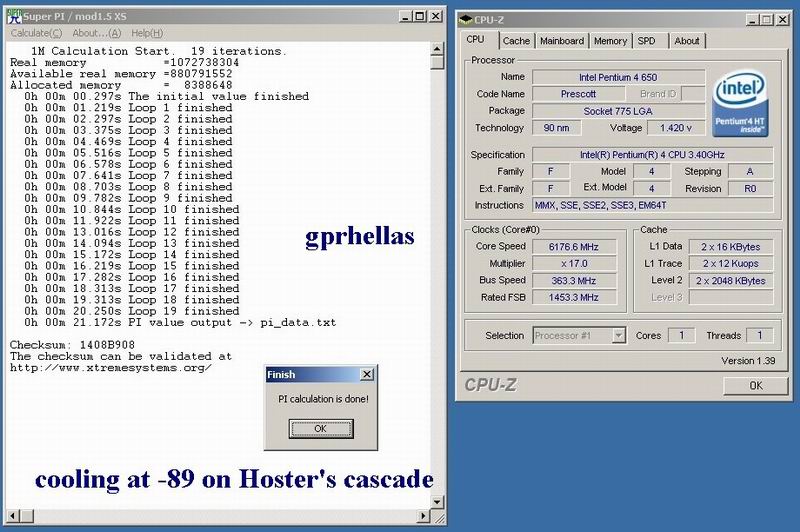Click the Core Speed value 6176.6 MHz

(x=574, y=247)
